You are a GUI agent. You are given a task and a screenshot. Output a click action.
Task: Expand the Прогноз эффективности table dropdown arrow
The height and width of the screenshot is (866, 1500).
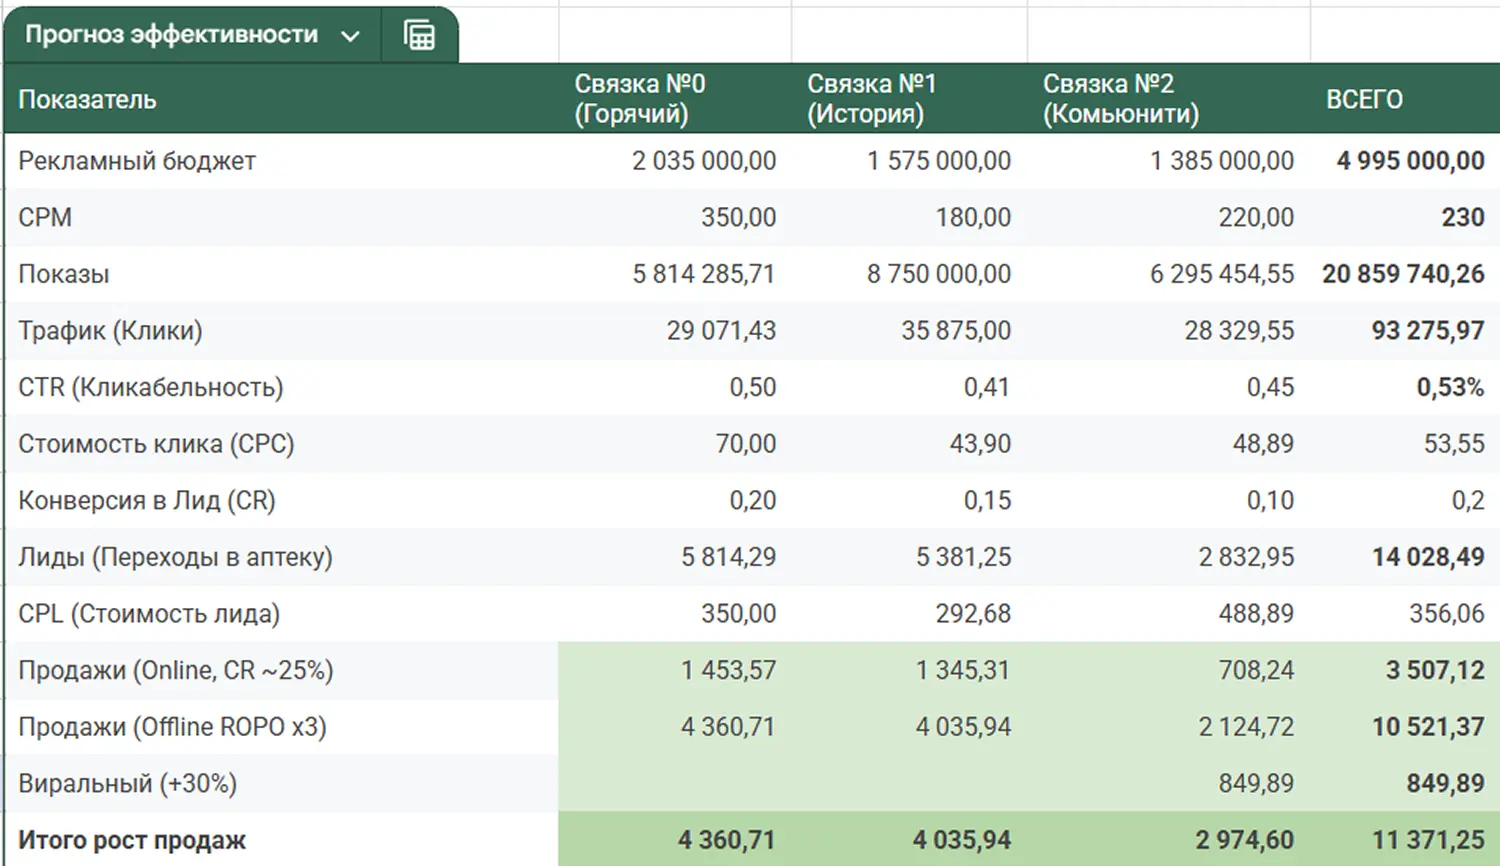click(x=350, y=36)
